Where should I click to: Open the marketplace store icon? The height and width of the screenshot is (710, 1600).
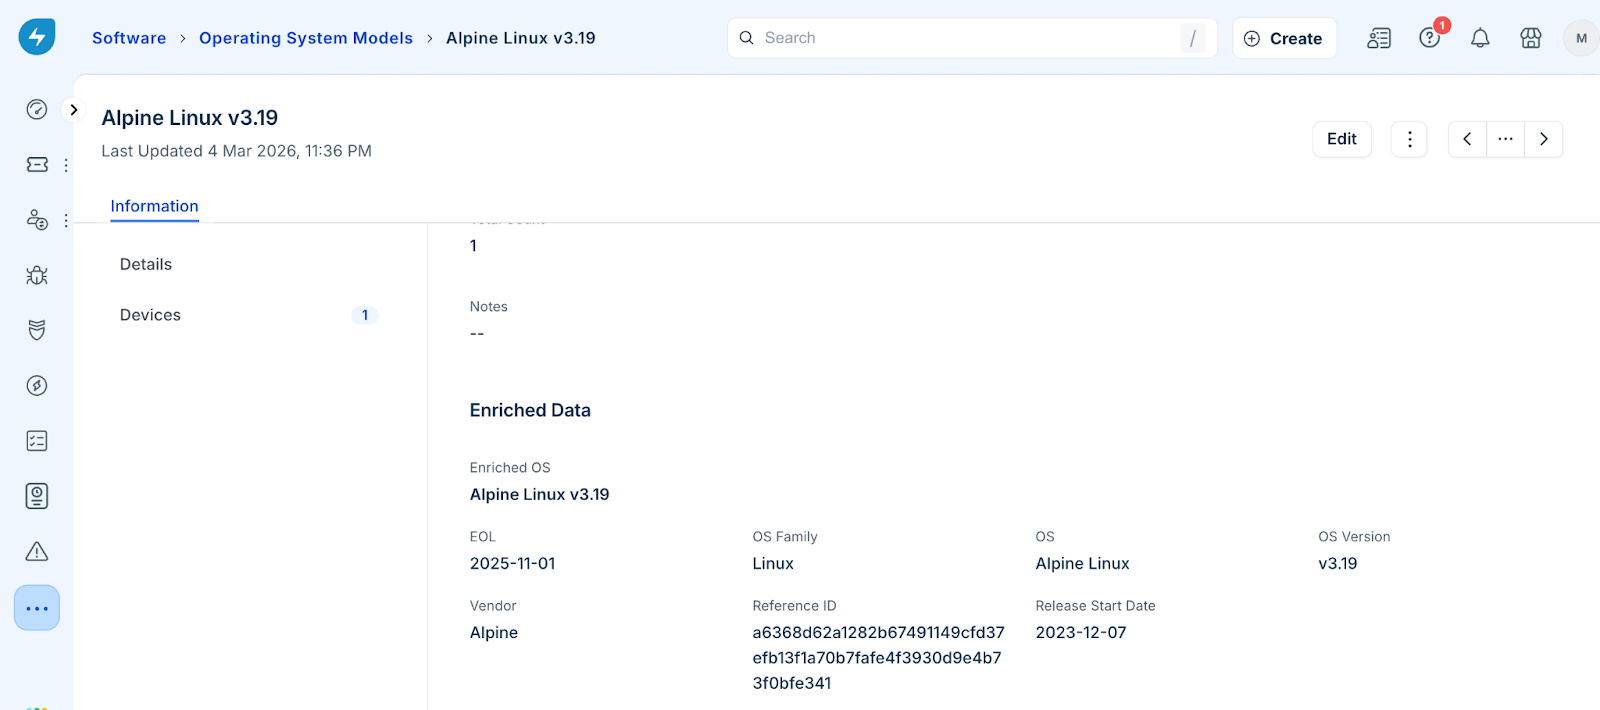coord(1531,38)
